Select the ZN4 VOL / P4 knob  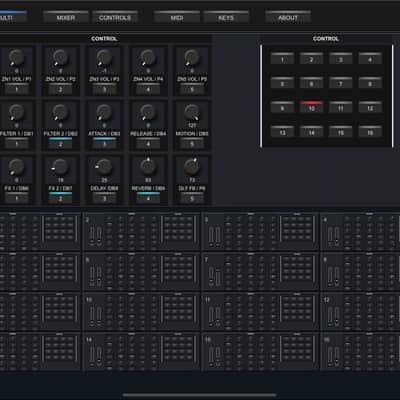click(x=148, y=57)
